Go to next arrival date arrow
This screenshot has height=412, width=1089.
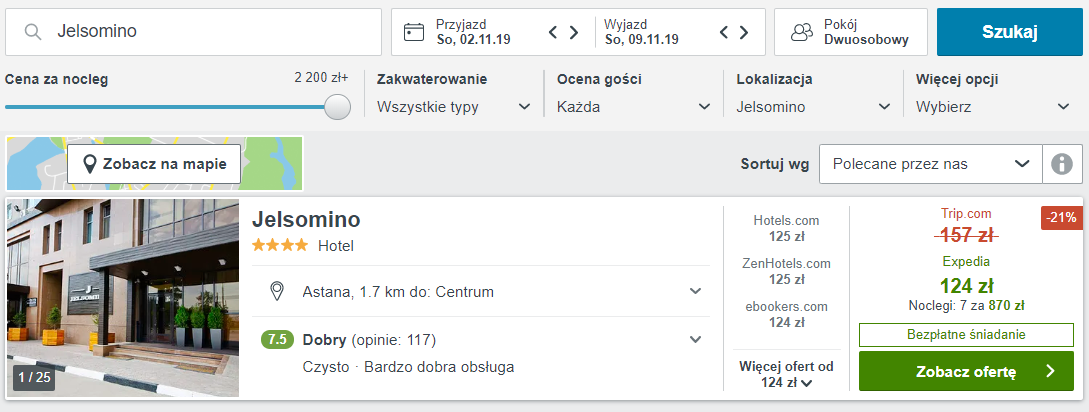(574, 32)
